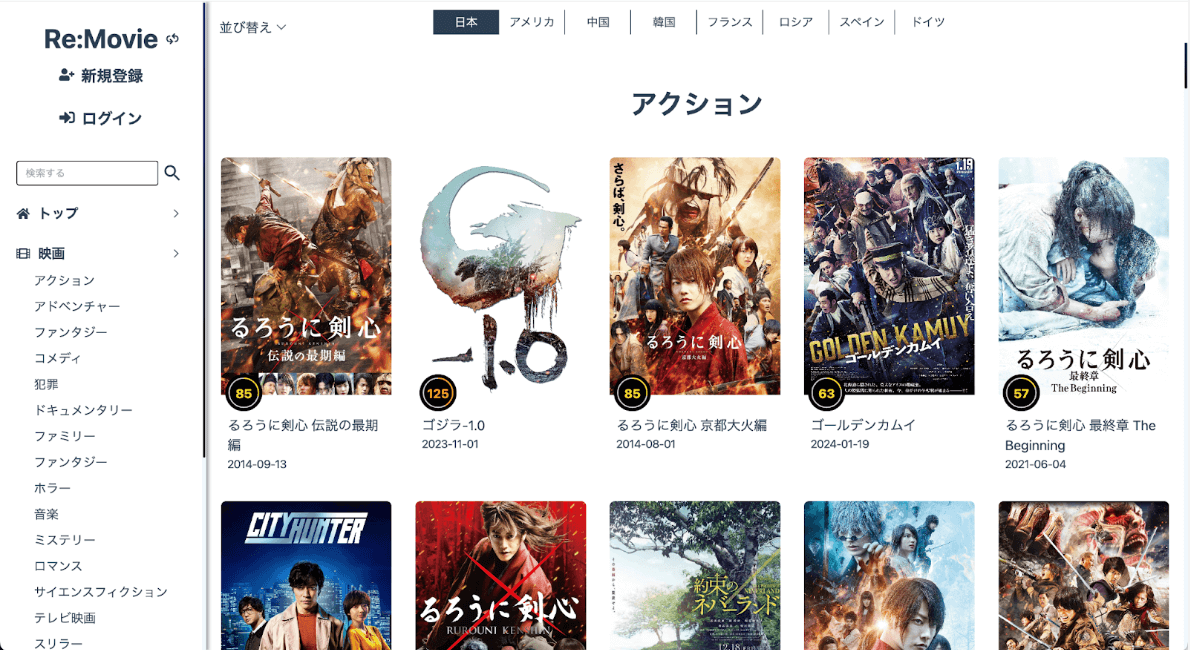Select the 音楽 genre
Image resolution: width=1190 pixels, height=650 pixels.
tap(46, 514)
